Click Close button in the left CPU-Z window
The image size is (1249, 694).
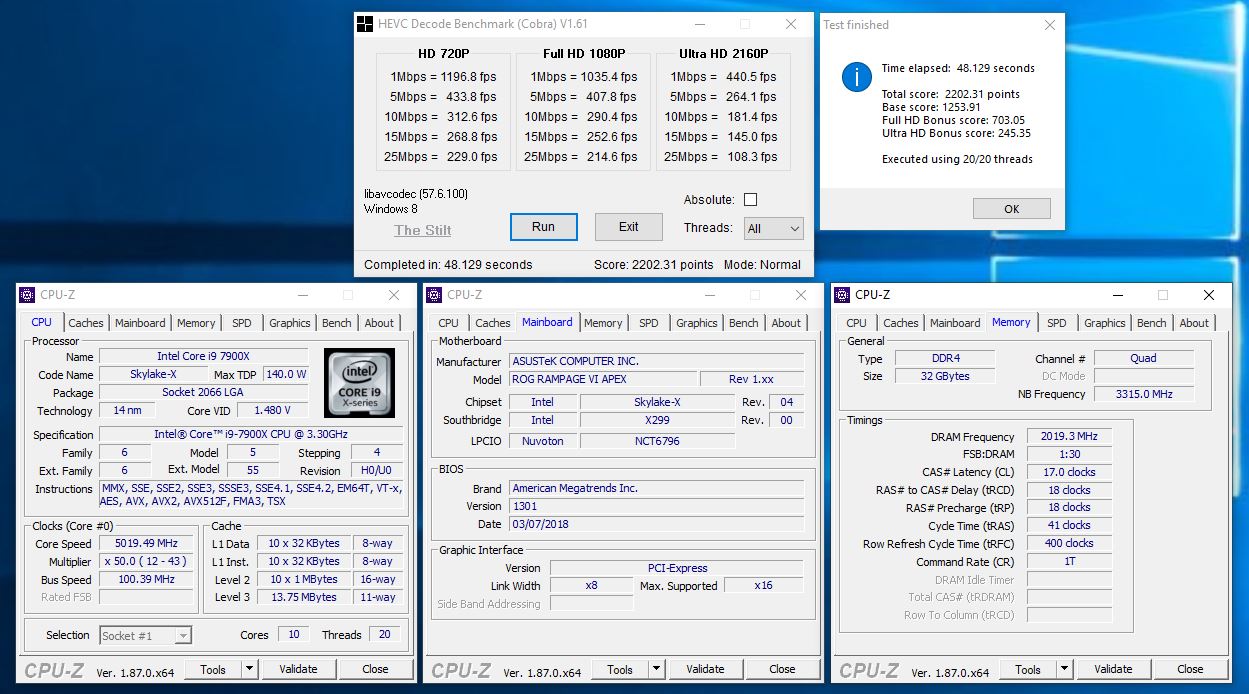(x=375, y=669)
